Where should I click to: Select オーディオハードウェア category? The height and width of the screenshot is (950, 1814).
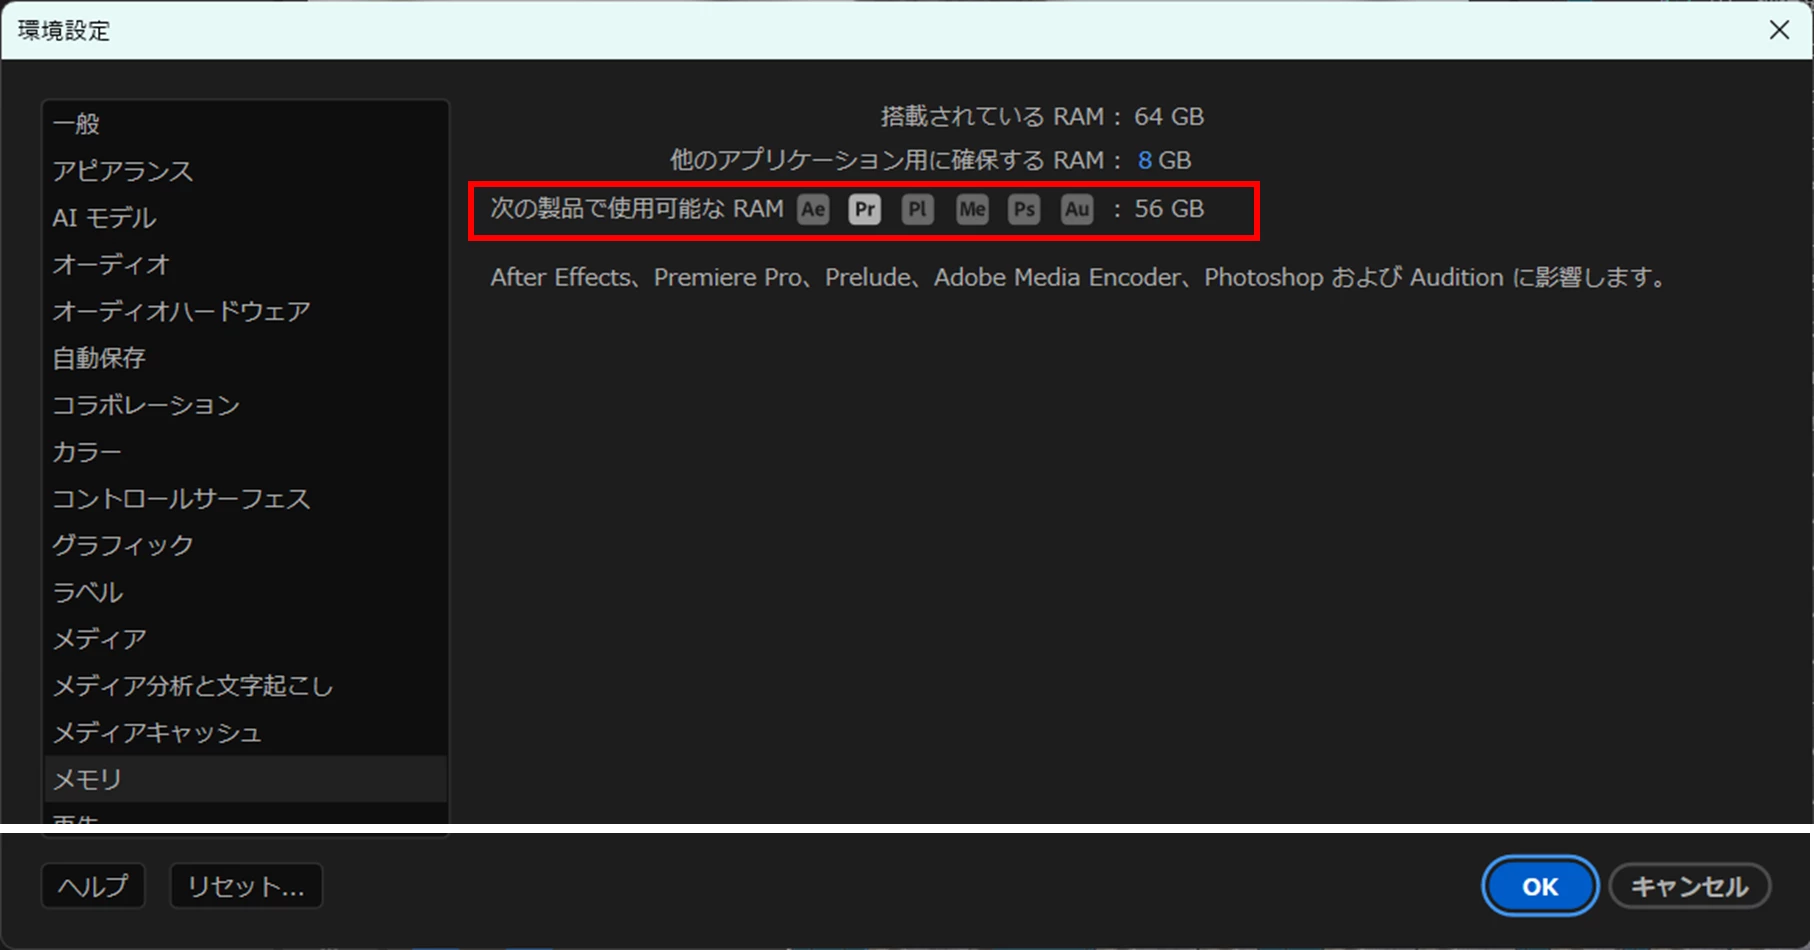click(x=245, y=311)
